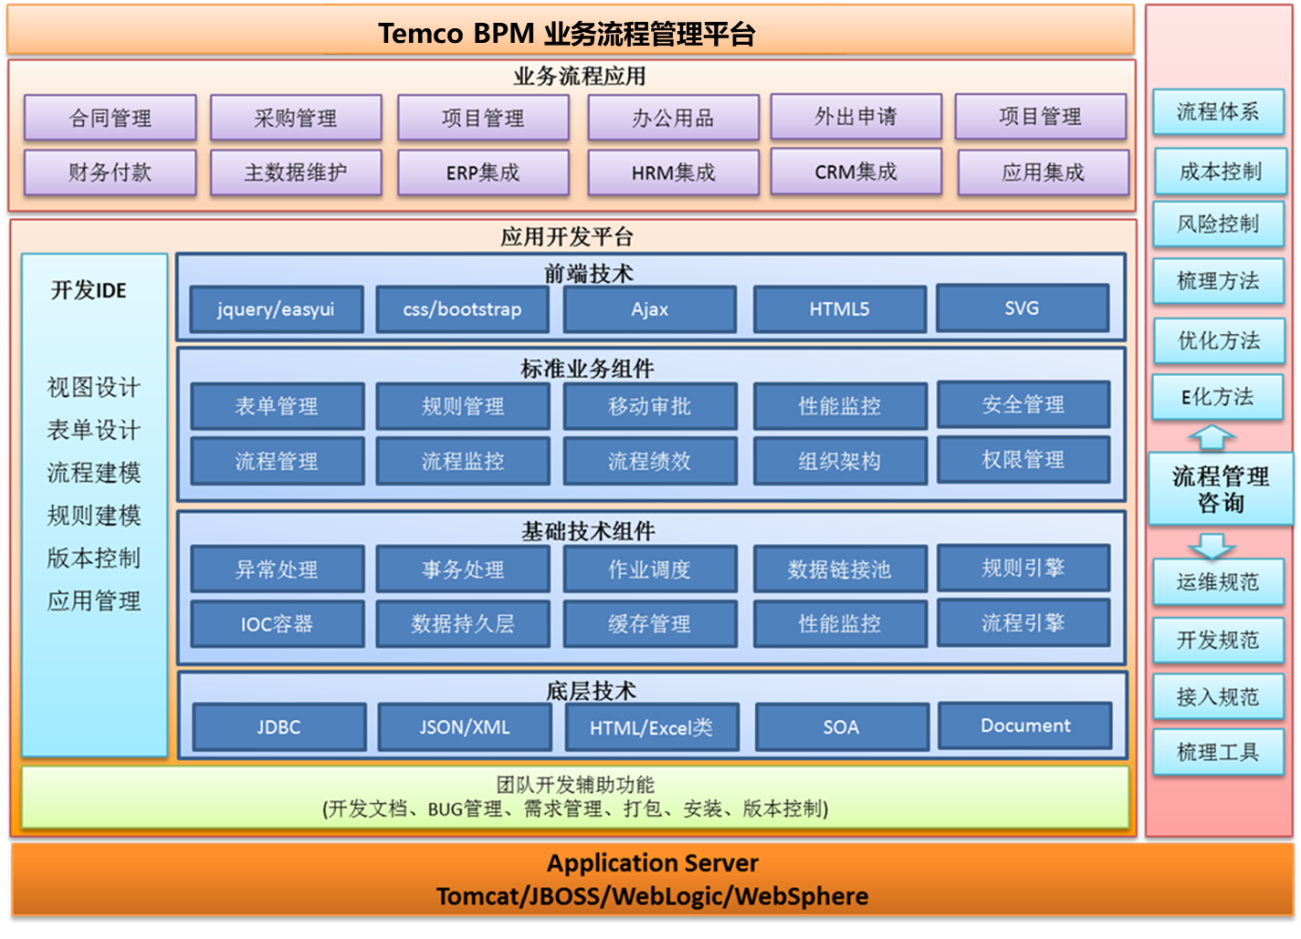
Task: Select the 运维规范 box
Action: pyautogui.click(x=1218, y=582)
